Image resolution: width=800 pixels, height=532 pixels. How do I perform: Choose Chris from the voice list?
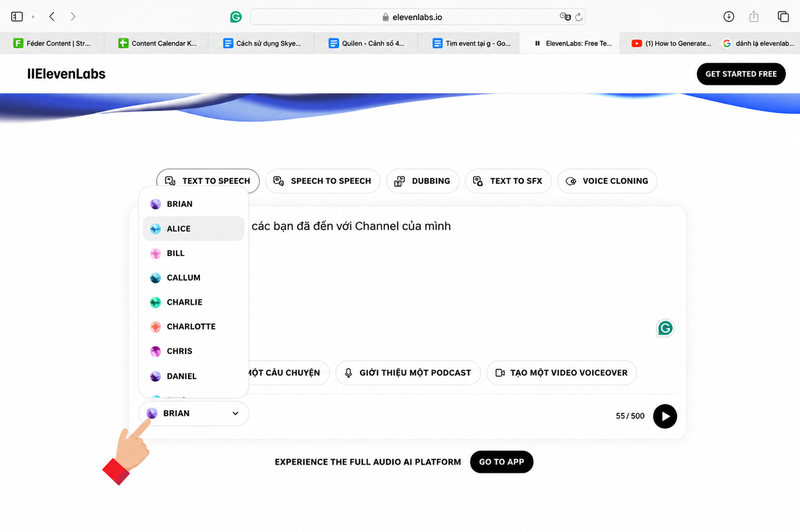coord(193,351)
